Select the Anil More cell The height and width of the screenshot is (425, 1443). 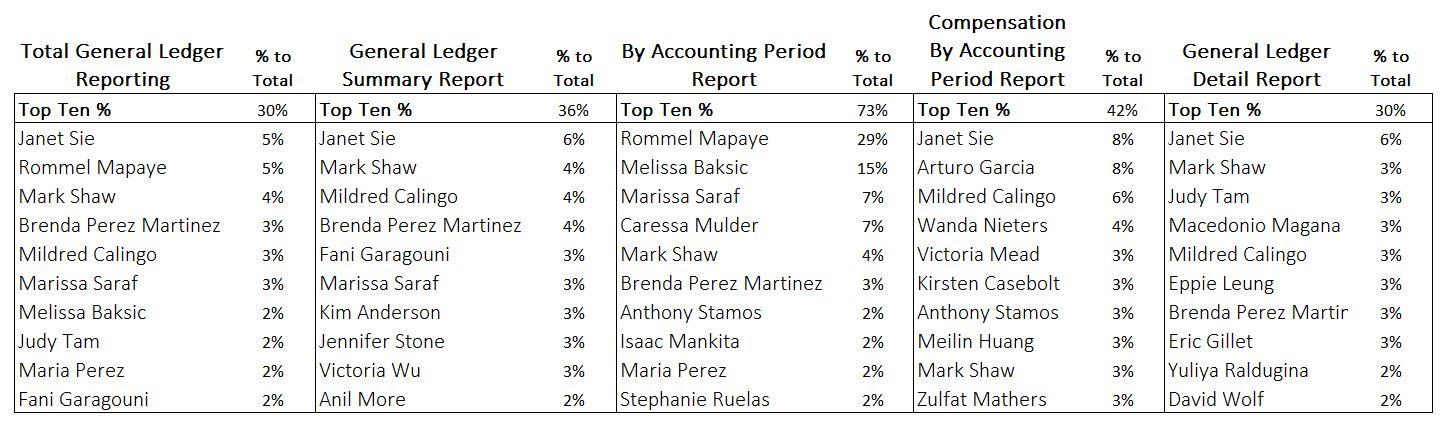[x=363, y=400]
